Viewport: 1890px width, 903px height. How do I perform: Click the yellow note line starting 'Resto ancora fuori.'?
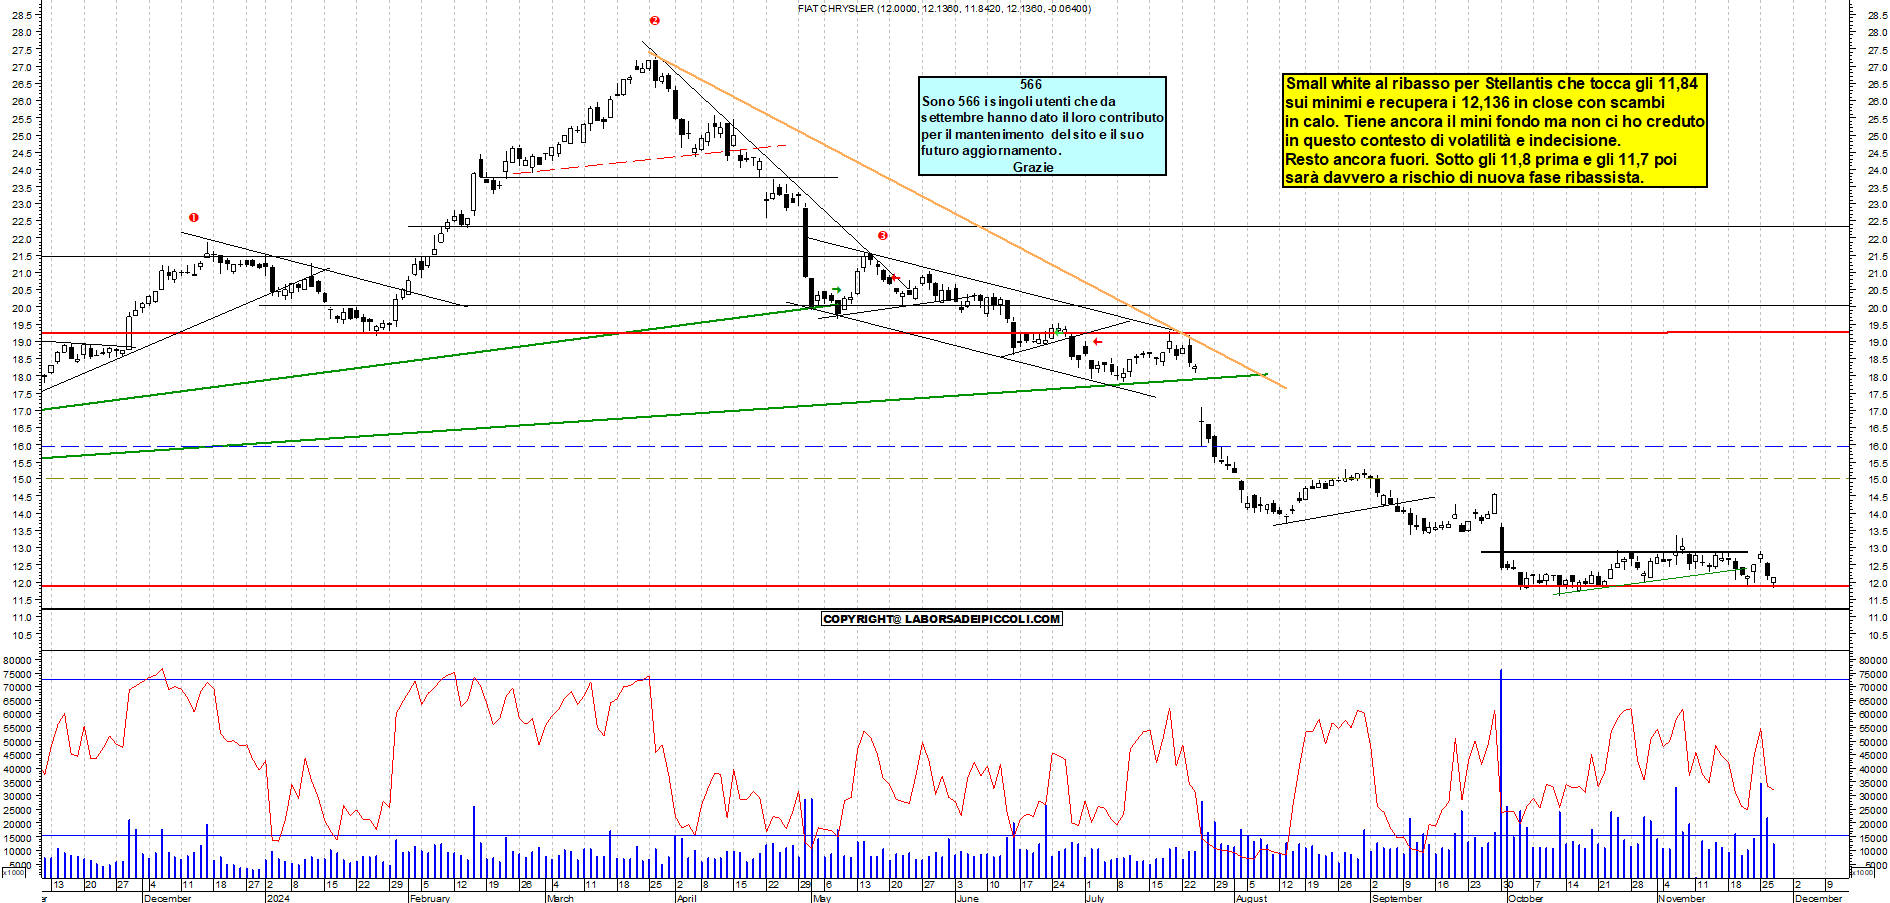pyautogui.click(x=1481, y=159)
